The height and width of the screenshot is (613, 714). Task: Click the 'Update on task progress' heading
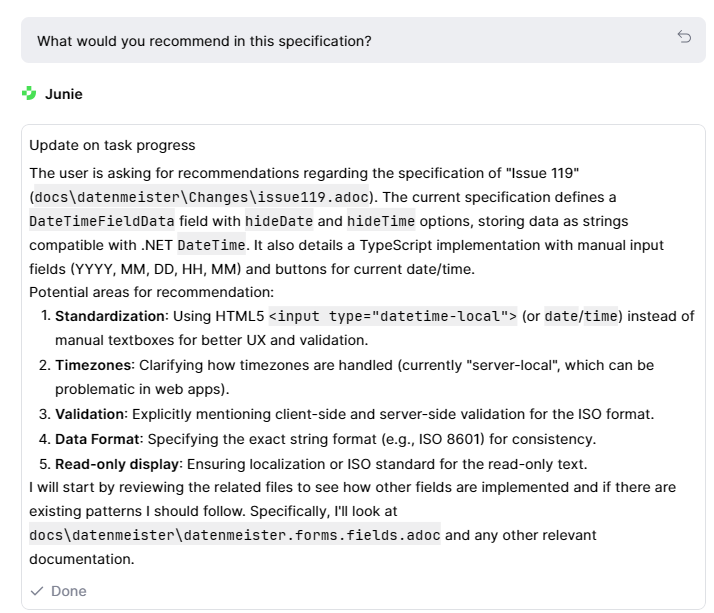tap(112, 145)
